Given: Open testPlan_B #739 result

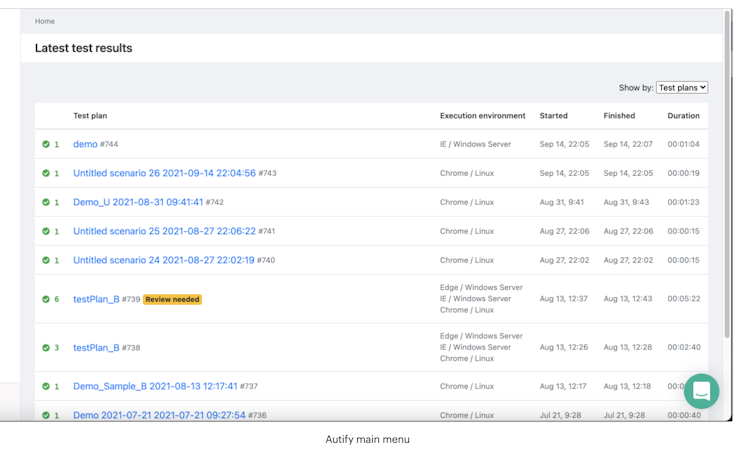Looking at the screenshot, I should pos(96,299).
